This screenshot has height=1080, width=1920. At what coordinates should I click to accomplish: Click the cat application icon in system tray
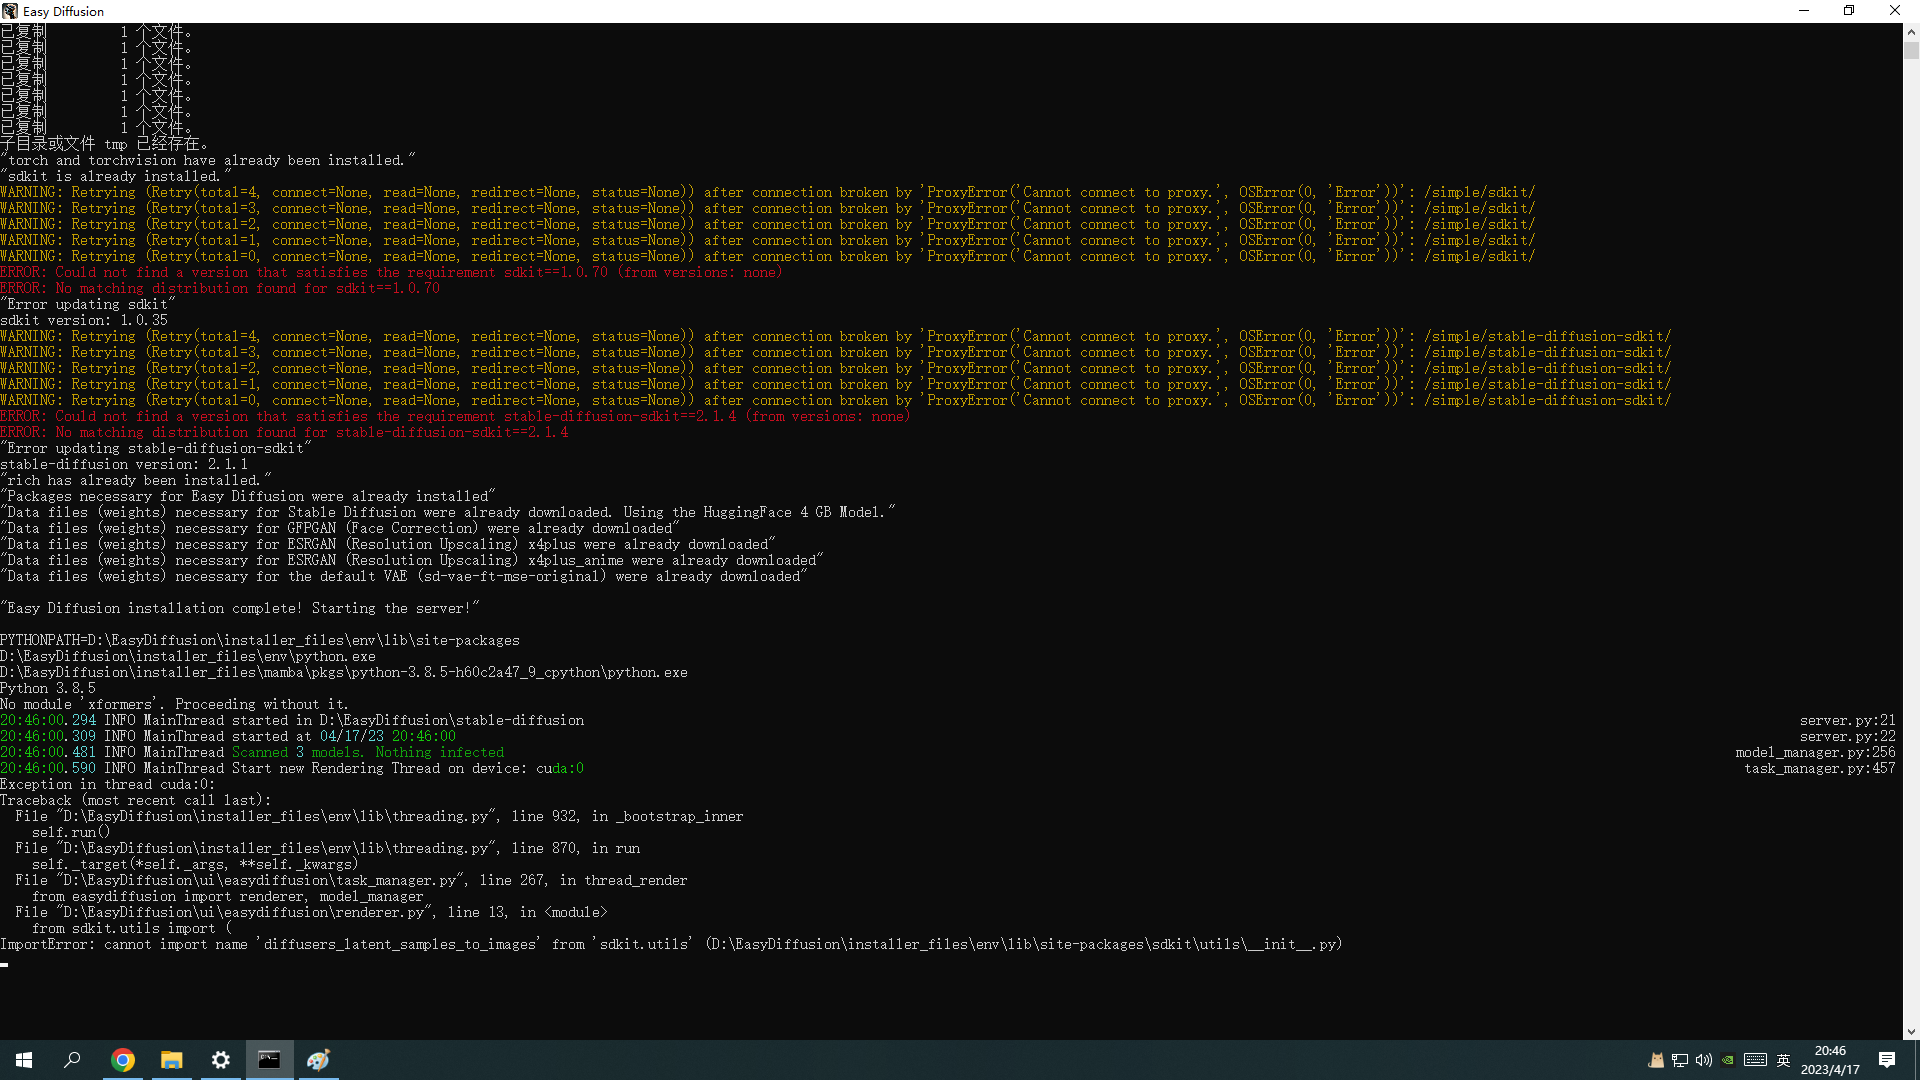coord(1657,1060)
